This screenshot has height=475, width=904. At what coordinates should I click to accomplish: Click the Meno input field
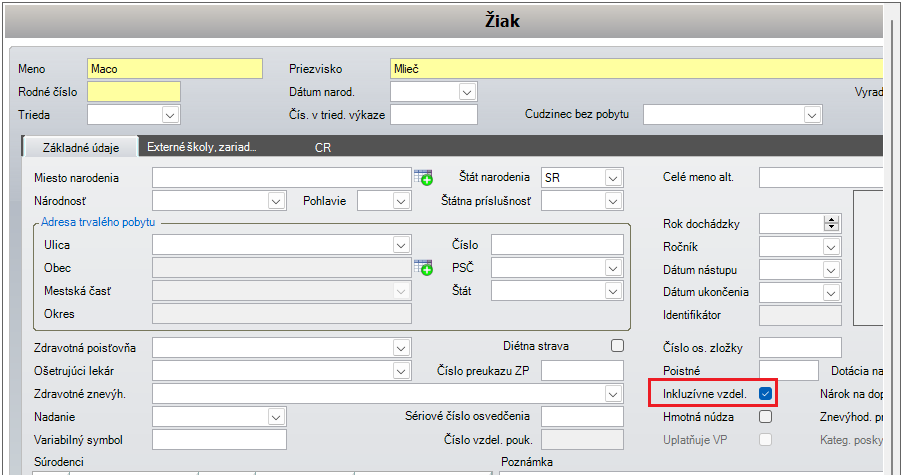(x=174, y=69)
